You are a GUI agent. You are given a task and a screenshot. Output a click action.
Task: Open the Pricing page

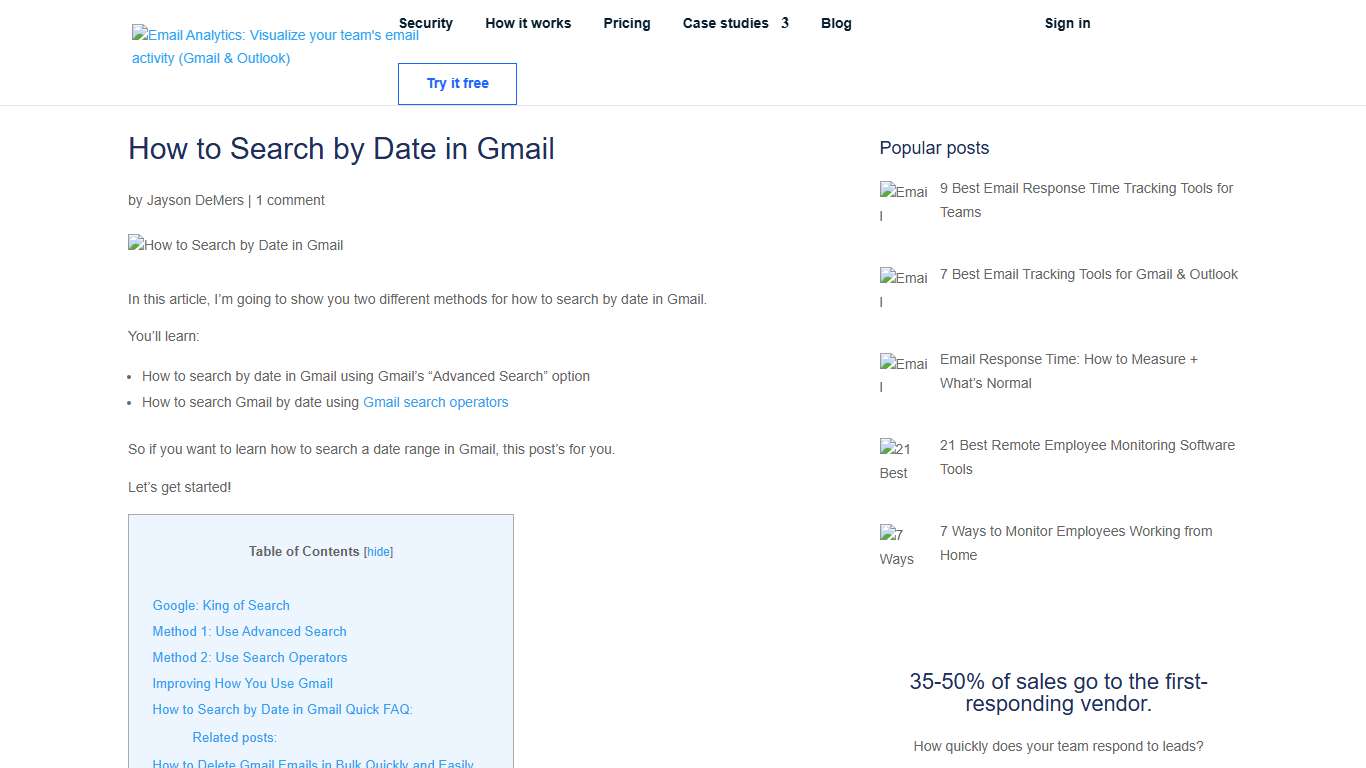[627, 23]
